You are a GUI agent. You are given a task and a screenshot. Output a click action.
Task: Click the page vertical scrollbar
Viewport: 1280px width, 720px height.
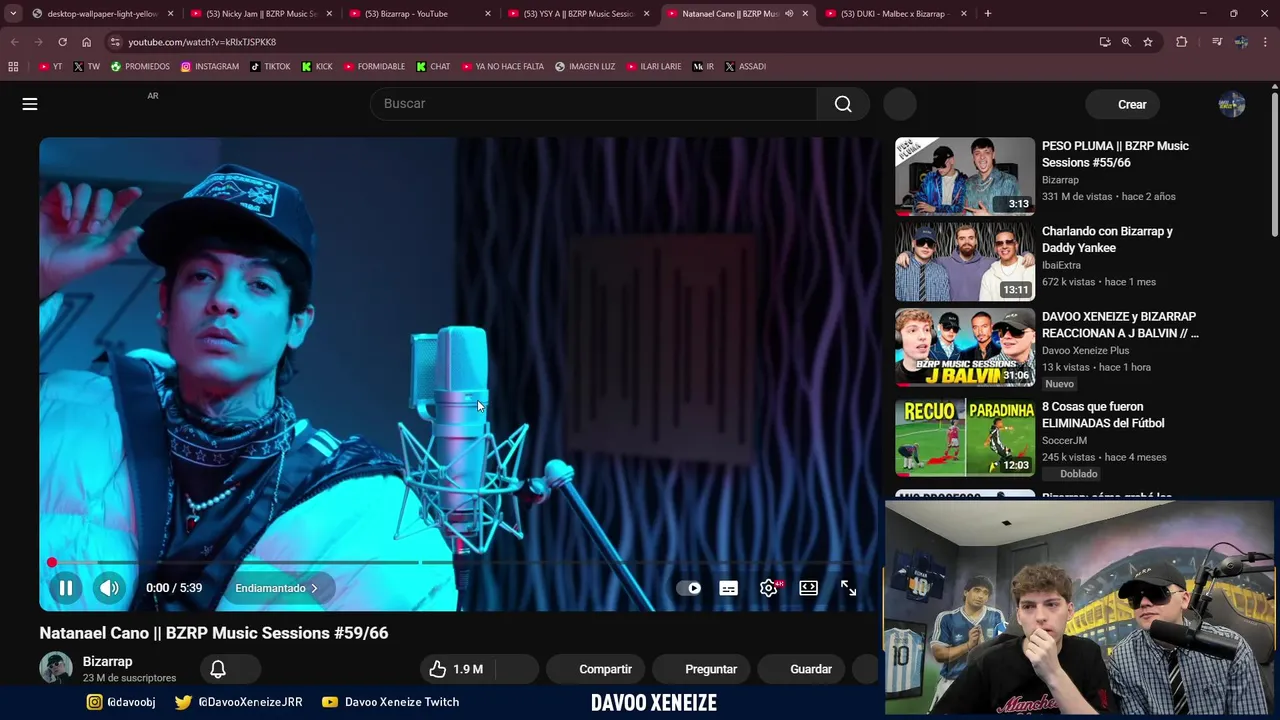(1275, 165)
